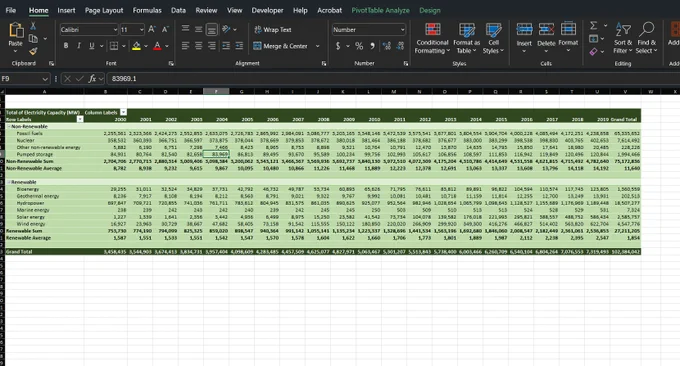The image size is (680, 366).
Task: Open Format as Table gallery
Action: (467, 38)
